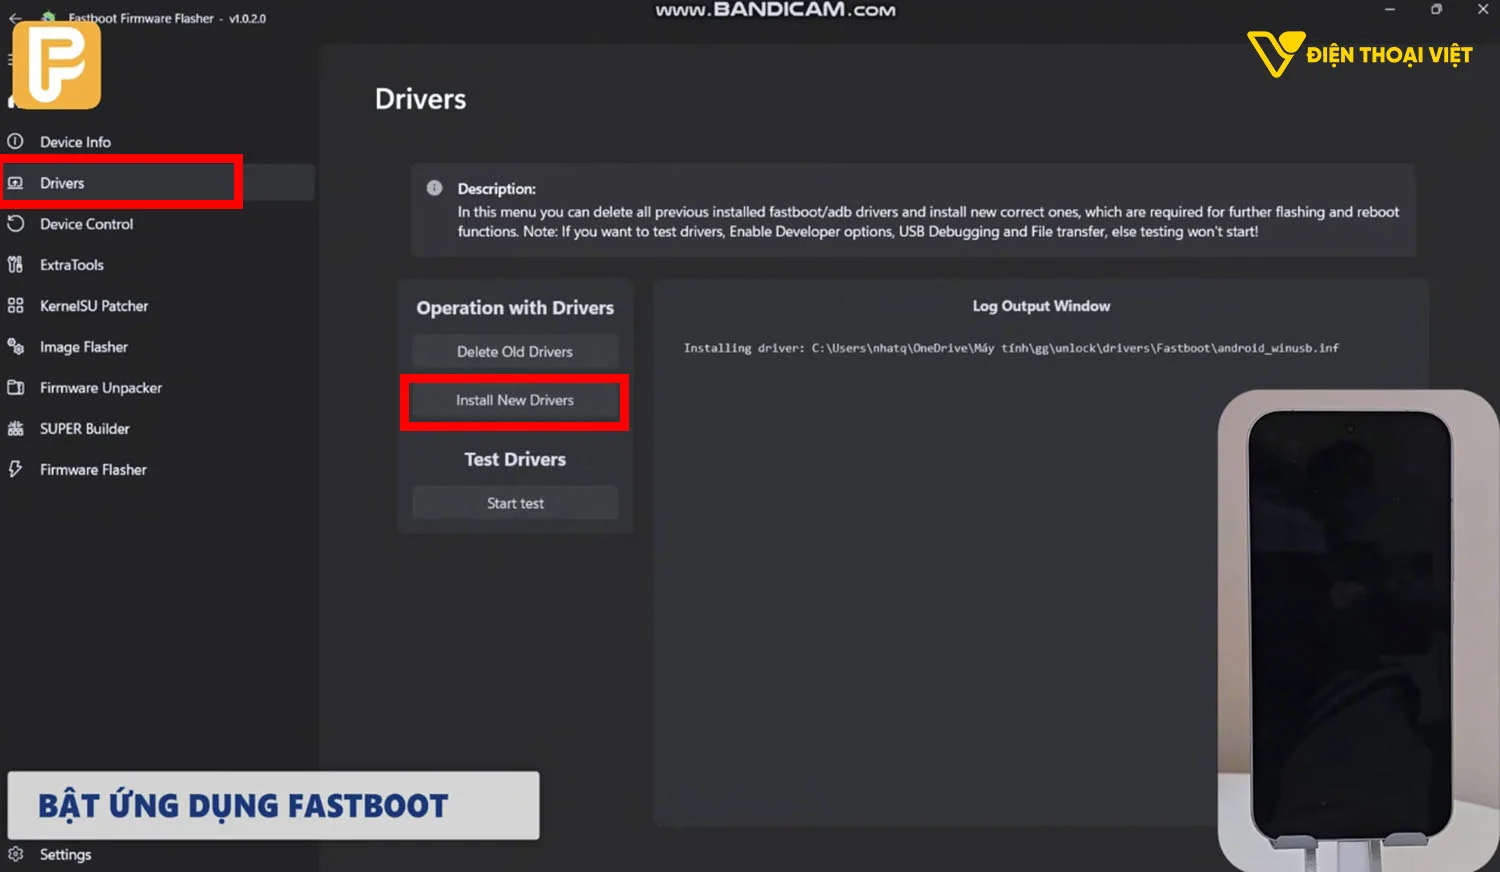1500x872 pixels.
Task: Click the orange F app logo
Action: [x=57, y=64]
